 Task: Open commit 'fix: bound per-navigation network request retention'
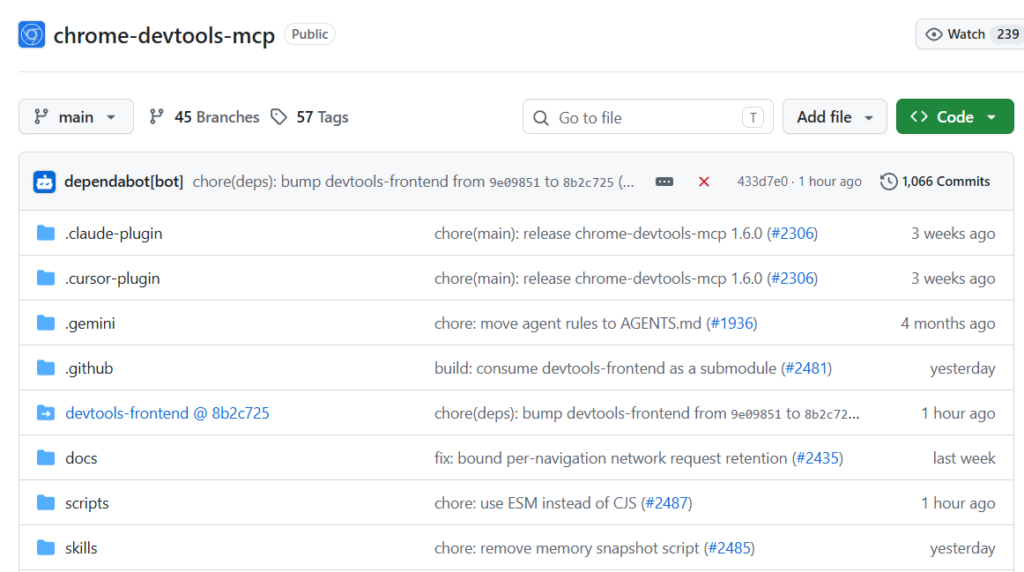point(611,458)
